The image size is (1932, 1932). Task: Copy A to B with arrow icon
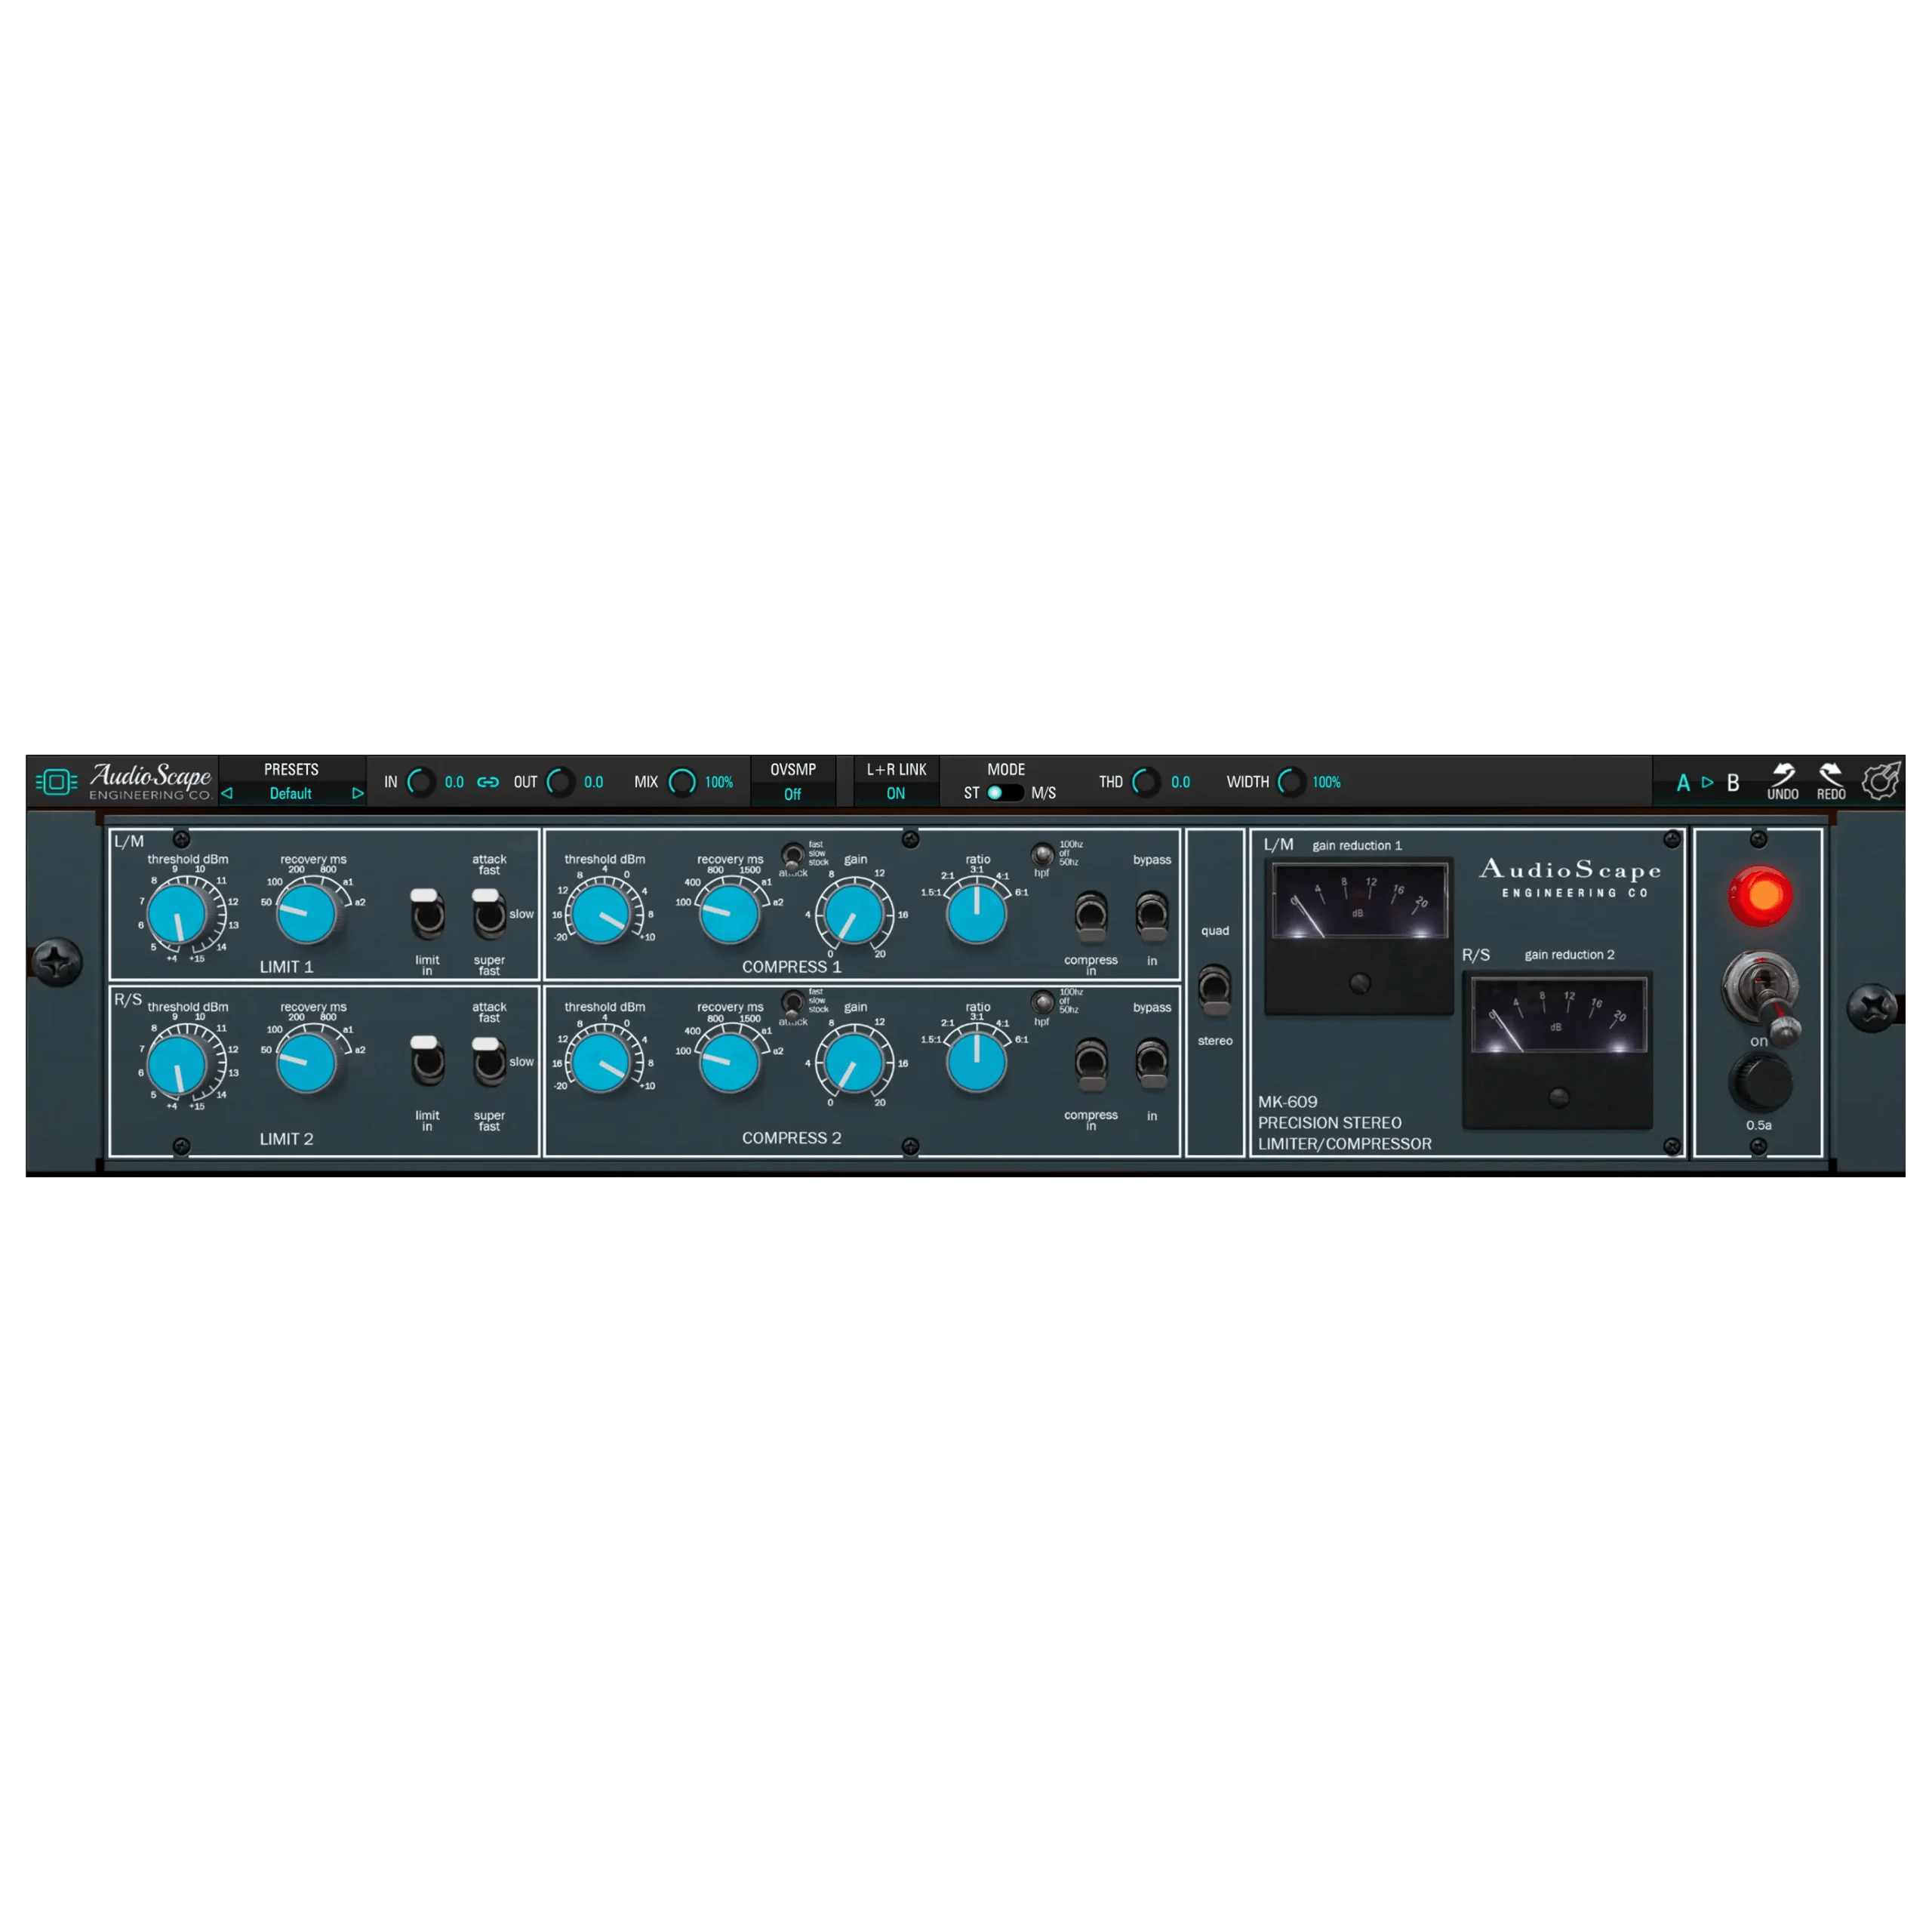pyautogui.click(x=1707, y=782)
